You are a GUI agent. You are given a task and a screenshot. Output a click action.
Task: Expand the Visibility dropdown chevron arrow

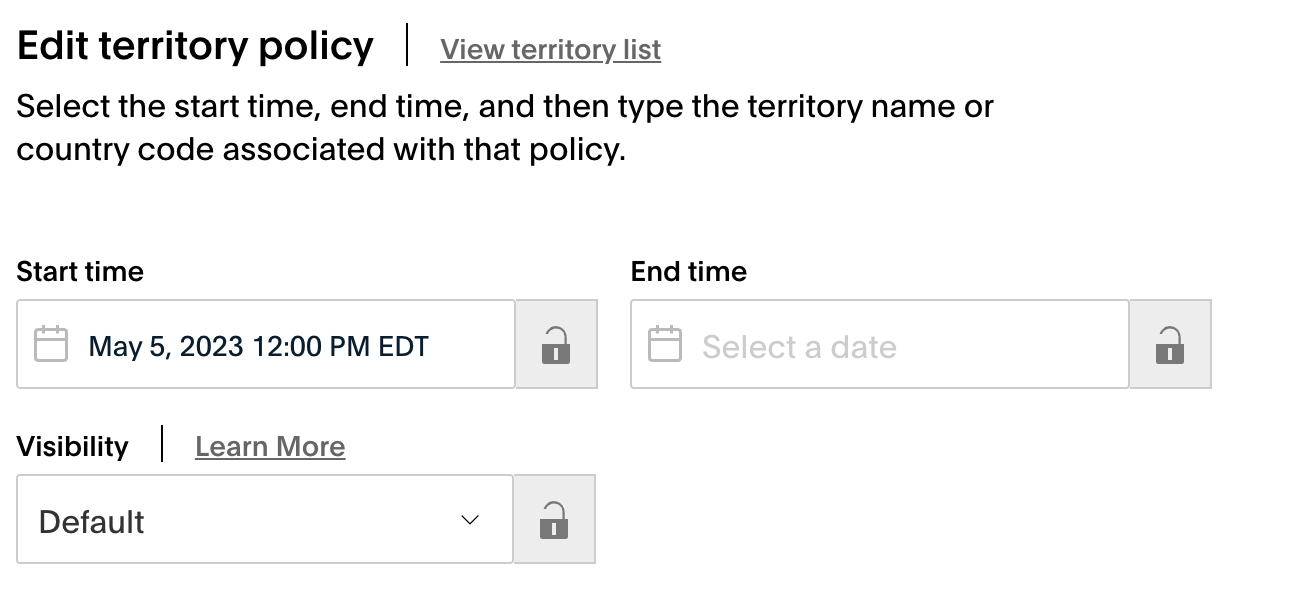[x=470, y=520]
